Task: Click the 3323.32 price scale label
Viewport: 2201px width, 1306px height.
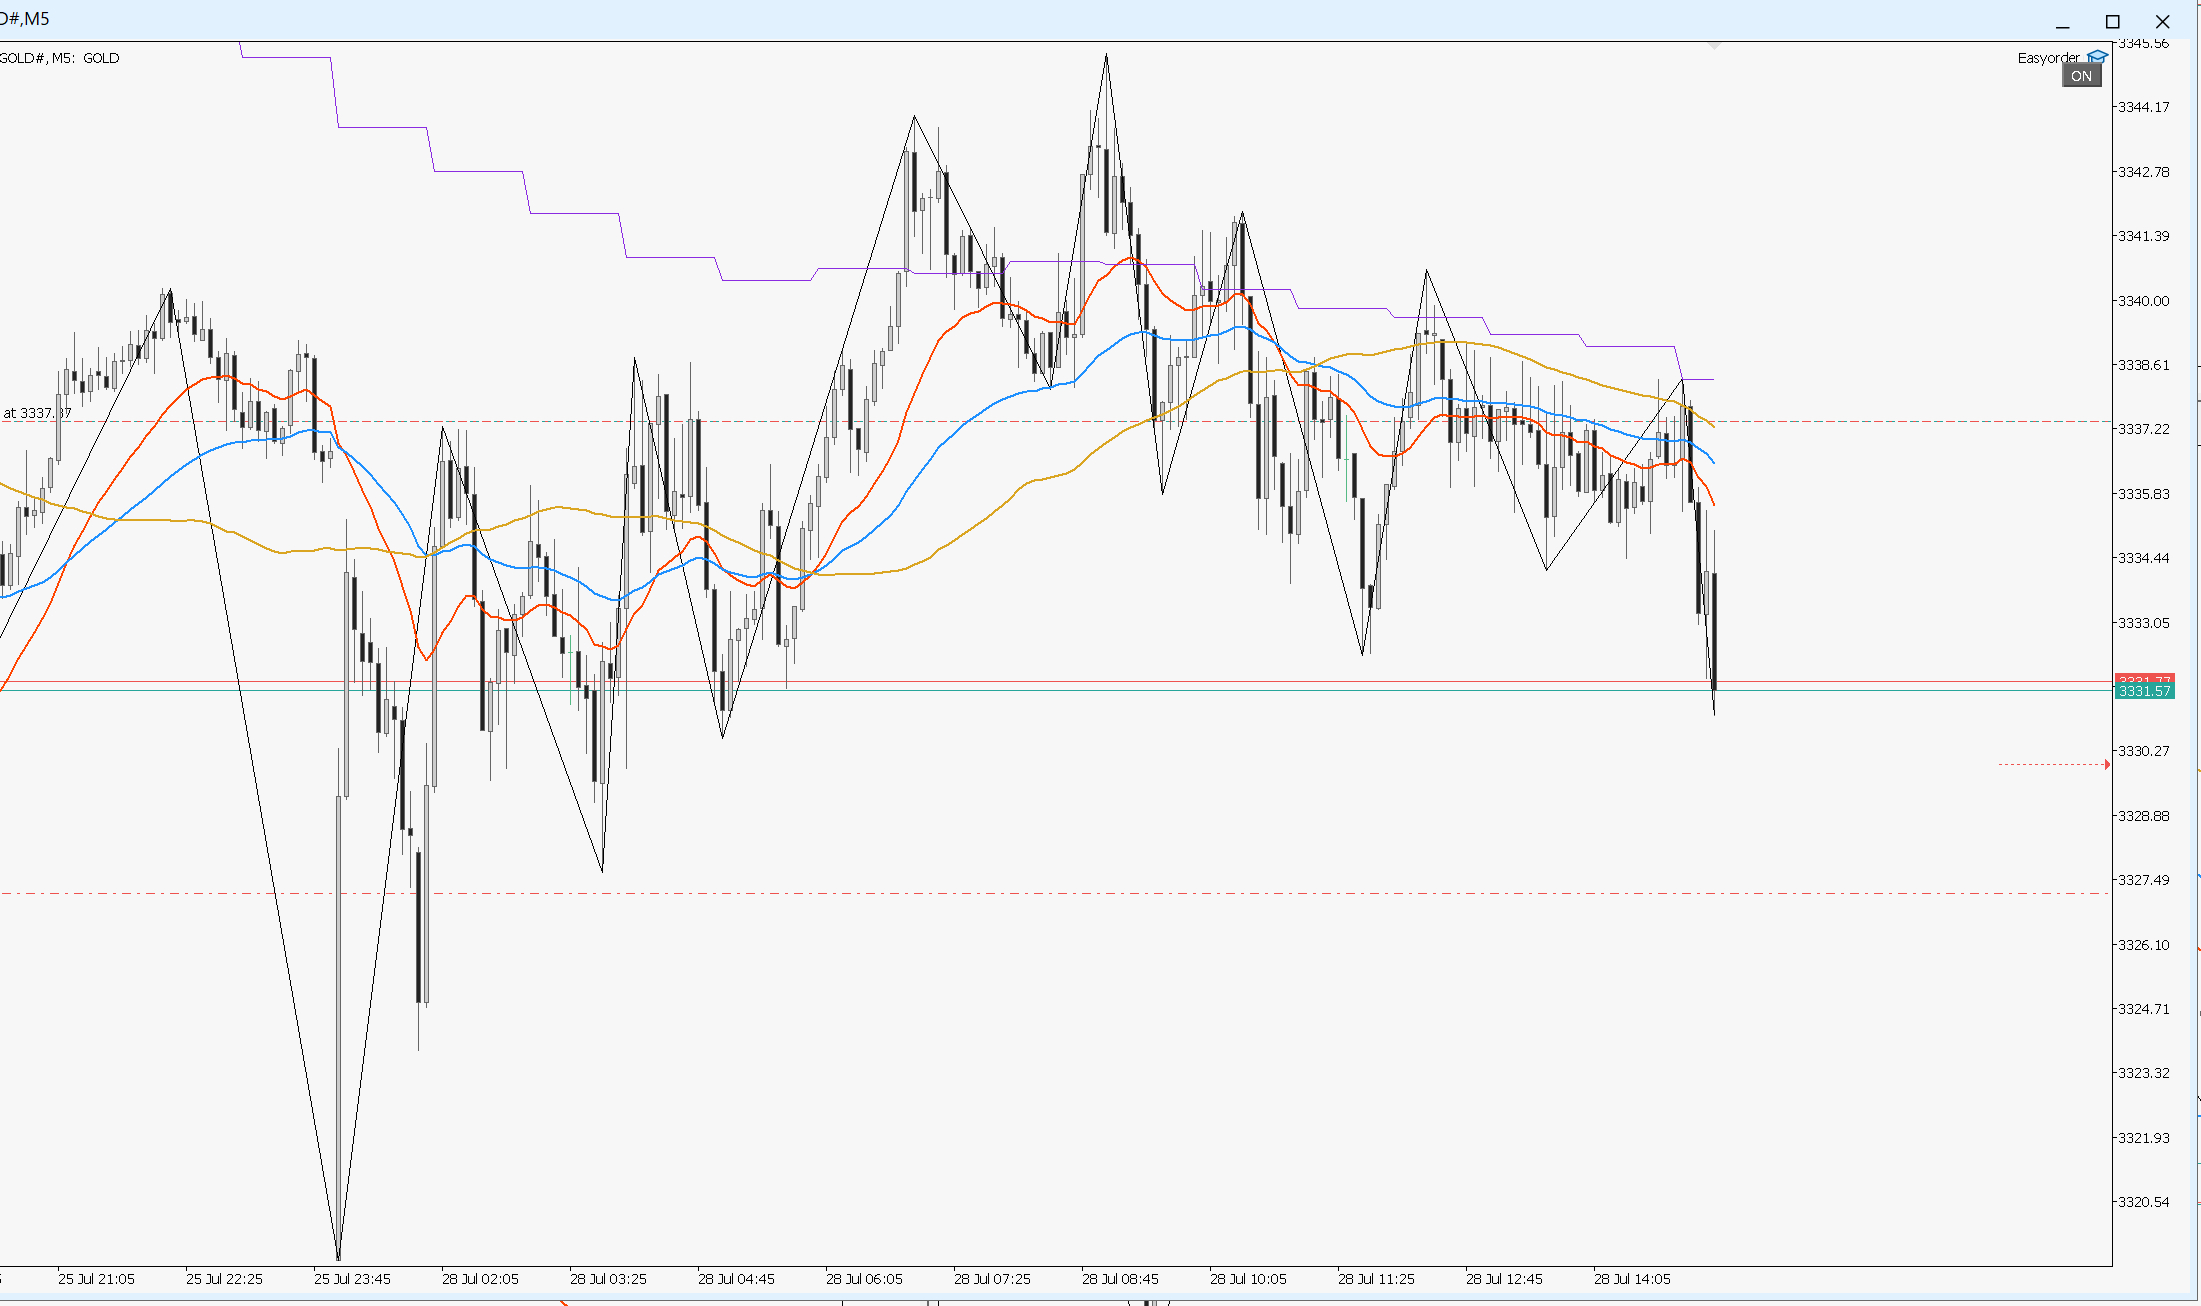Action: coord(2144,1073)
